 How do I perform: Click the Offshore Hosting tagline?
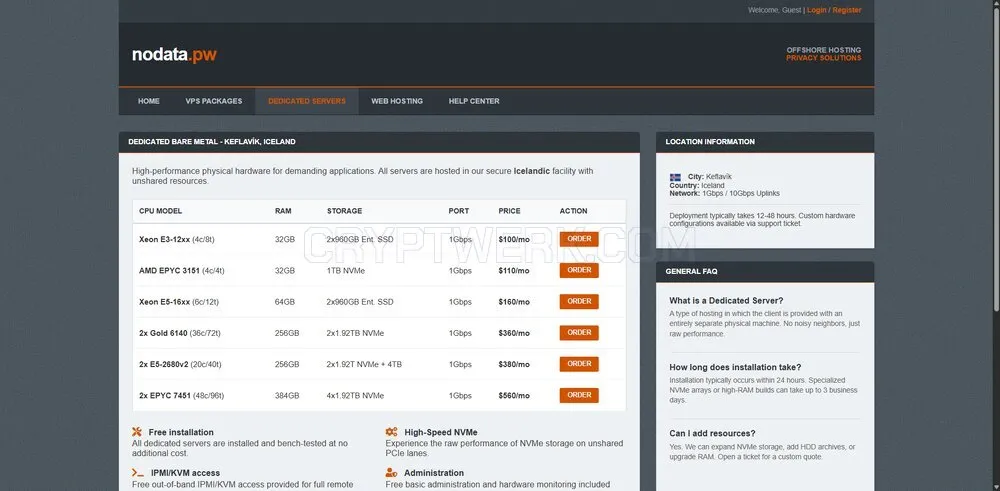823,50
